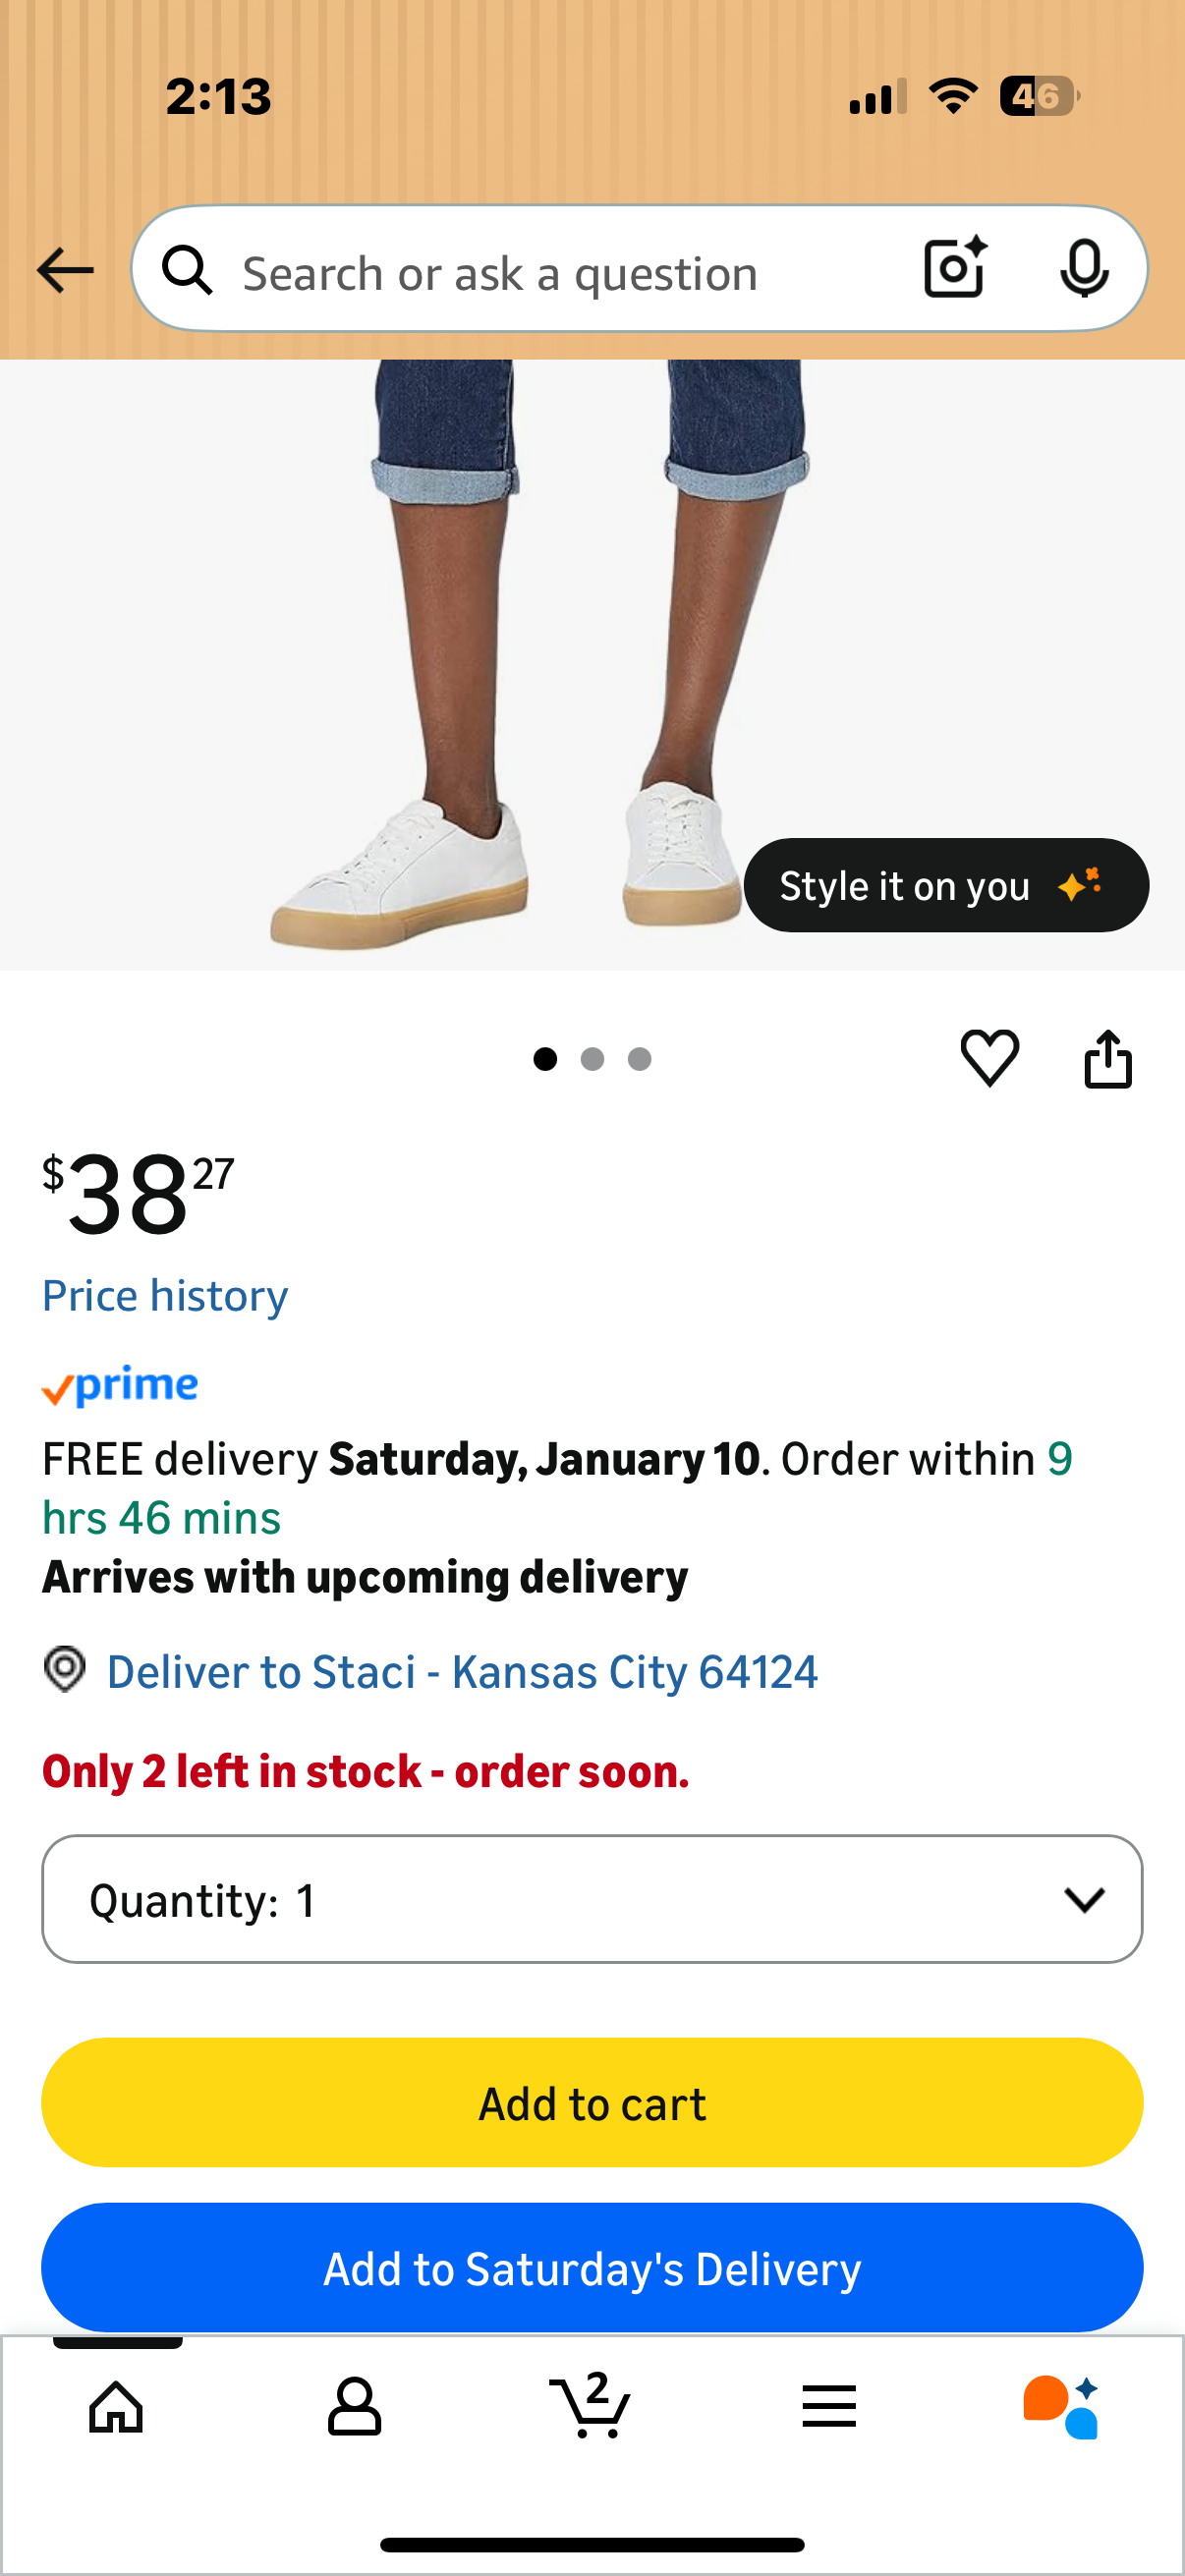Change the Kansas City 64124 delivery address

click(x=461, y=1671)
